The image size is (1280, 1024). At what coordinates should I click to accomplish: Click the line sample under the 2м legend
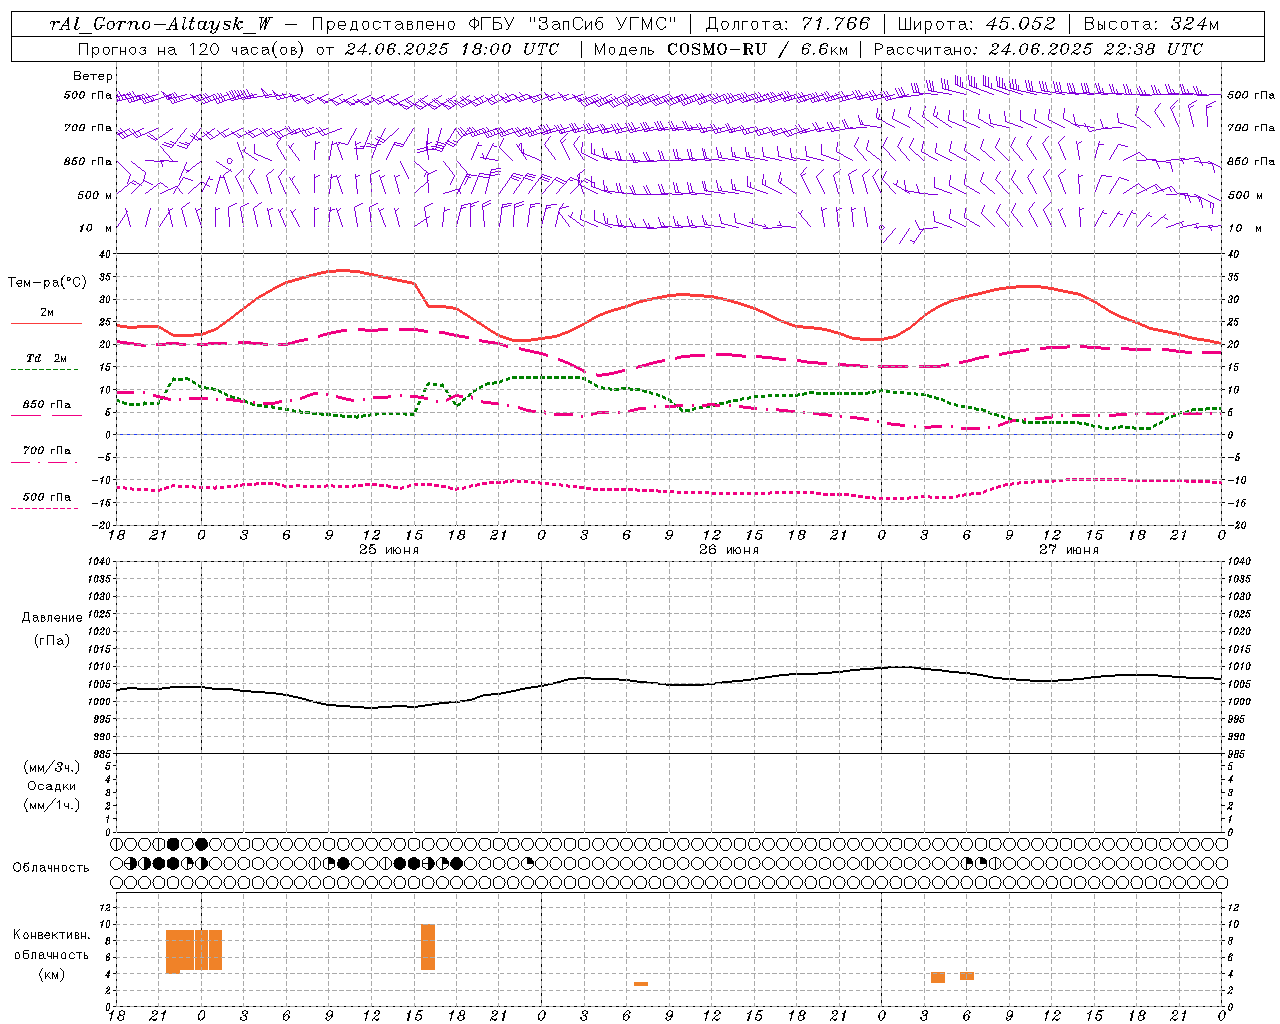pos(46,323)
